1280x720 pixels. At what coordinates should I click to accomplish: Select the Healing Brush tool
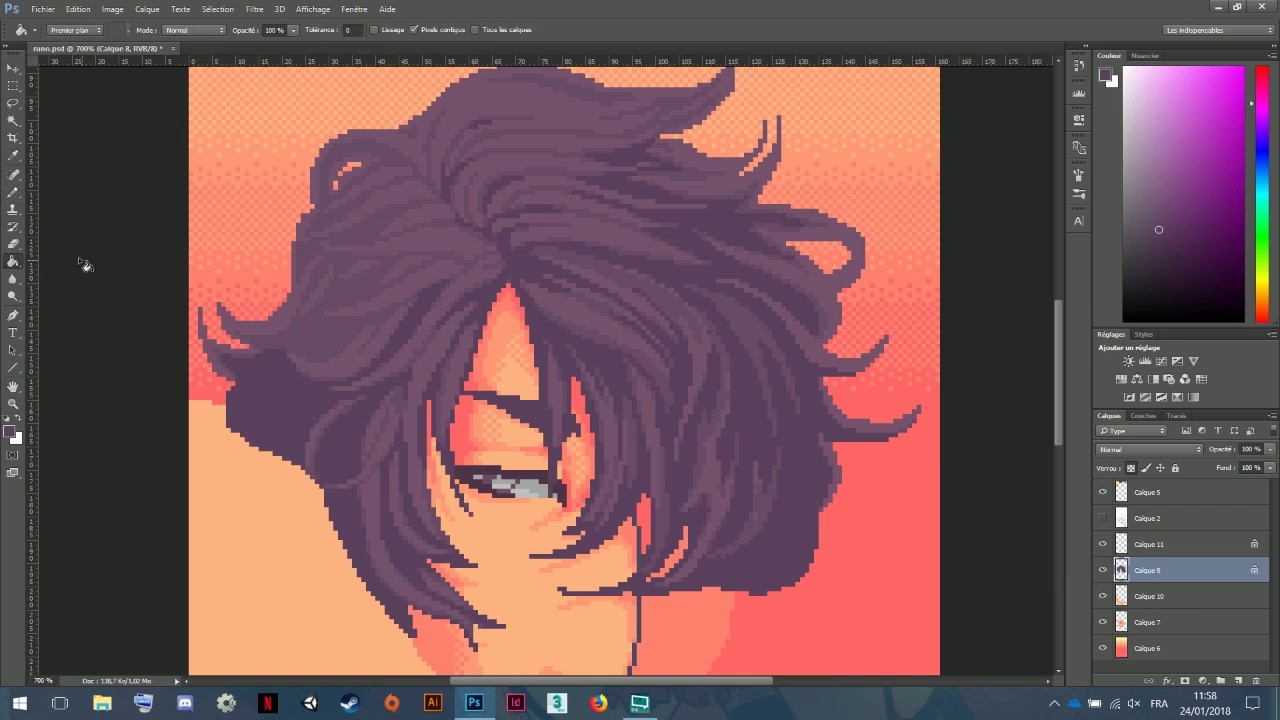click(x=13, y=174)
